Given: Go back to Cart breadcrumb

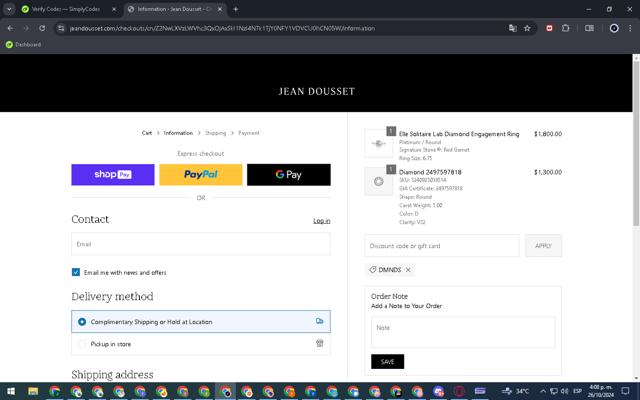Looking at the screenshot, I should coord(147,133).
